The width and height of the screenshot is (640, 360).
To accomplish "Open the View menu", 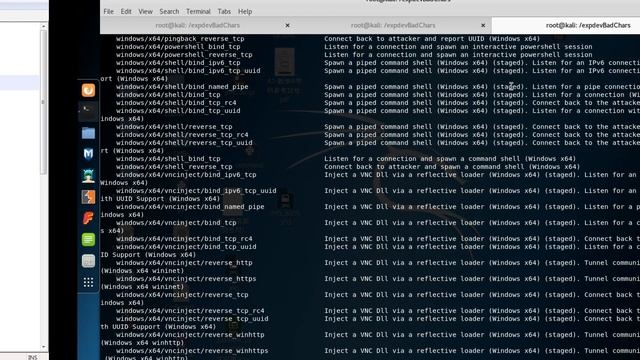I will (x=145, y=11).
